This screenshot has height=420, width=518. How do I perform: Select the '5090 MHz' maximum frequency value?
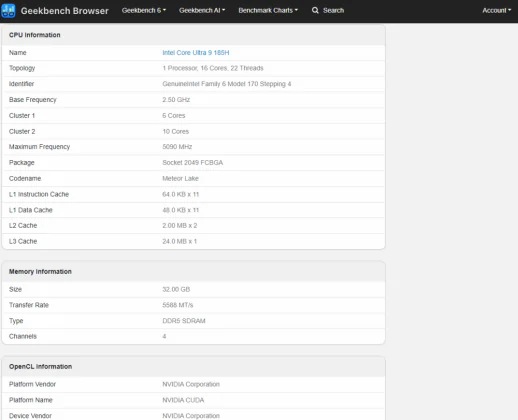pyautogui.click(x=177, y=147)
